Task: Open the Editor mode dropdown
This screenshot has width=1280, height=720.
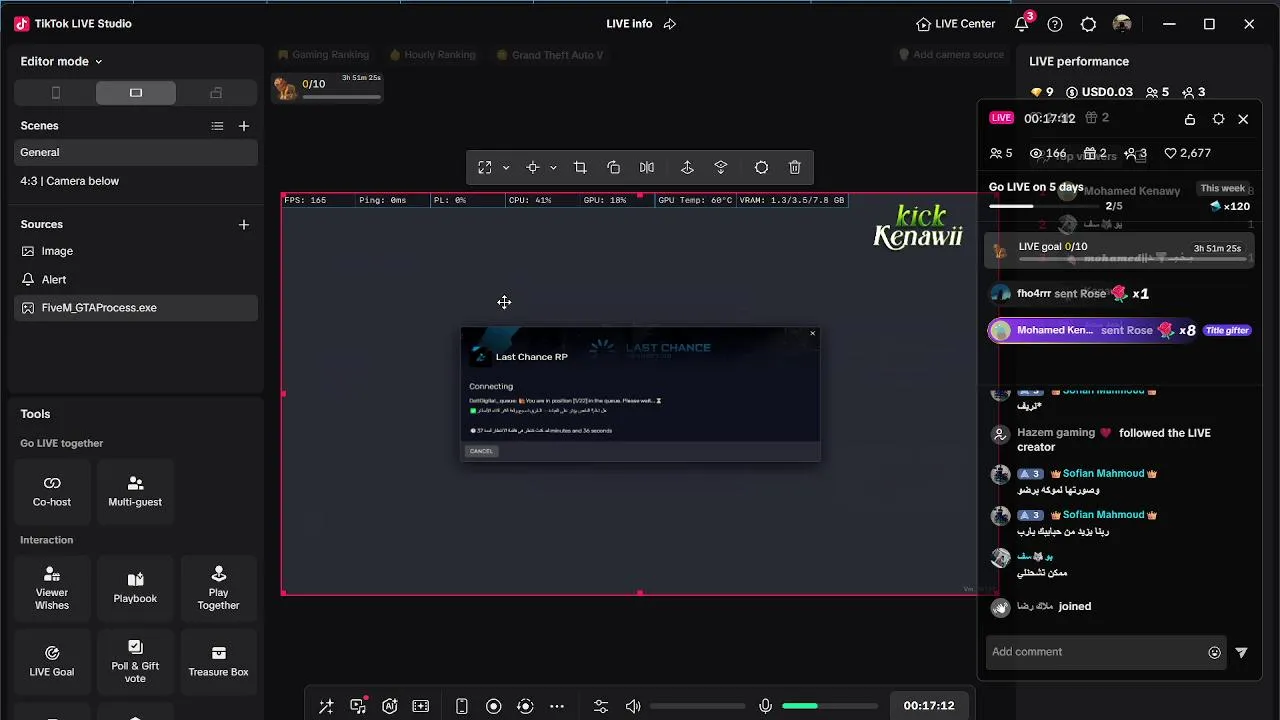Action: (x=61, y=61)
